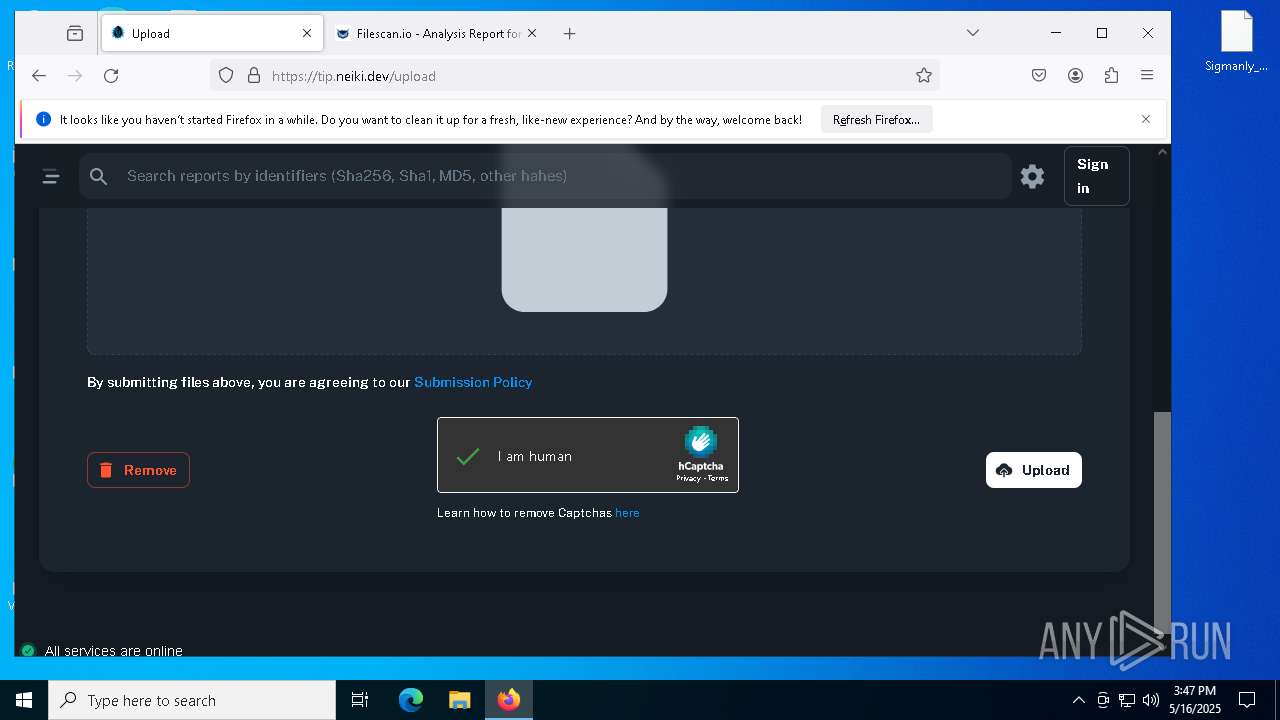Open File Explorer from taskbar
Viewport: 1280px width, 720px height.
459,700
